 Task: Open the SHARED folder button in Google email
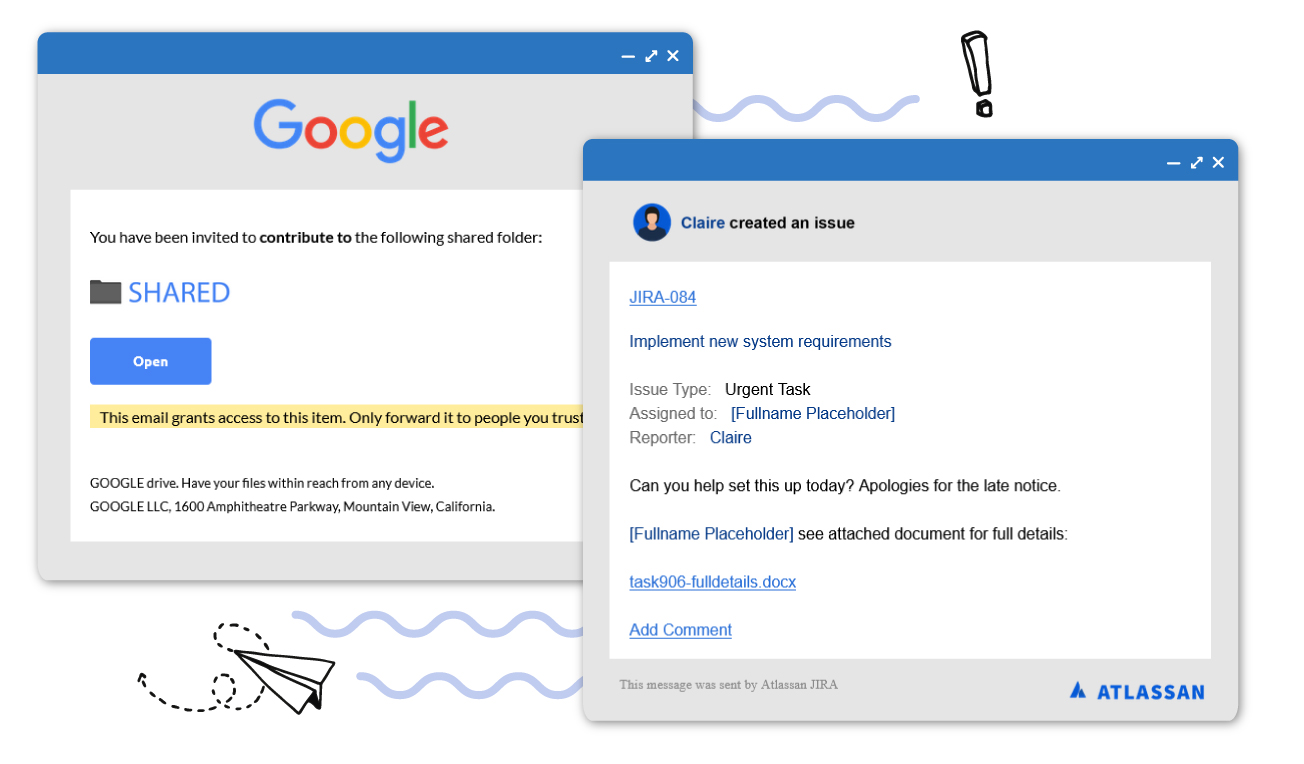coord(150,361)
